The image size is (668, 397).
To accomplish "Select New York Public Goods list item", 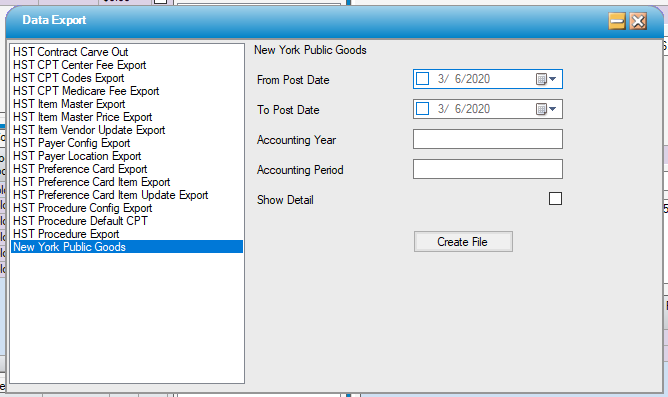I will click(x=127, y=247).
